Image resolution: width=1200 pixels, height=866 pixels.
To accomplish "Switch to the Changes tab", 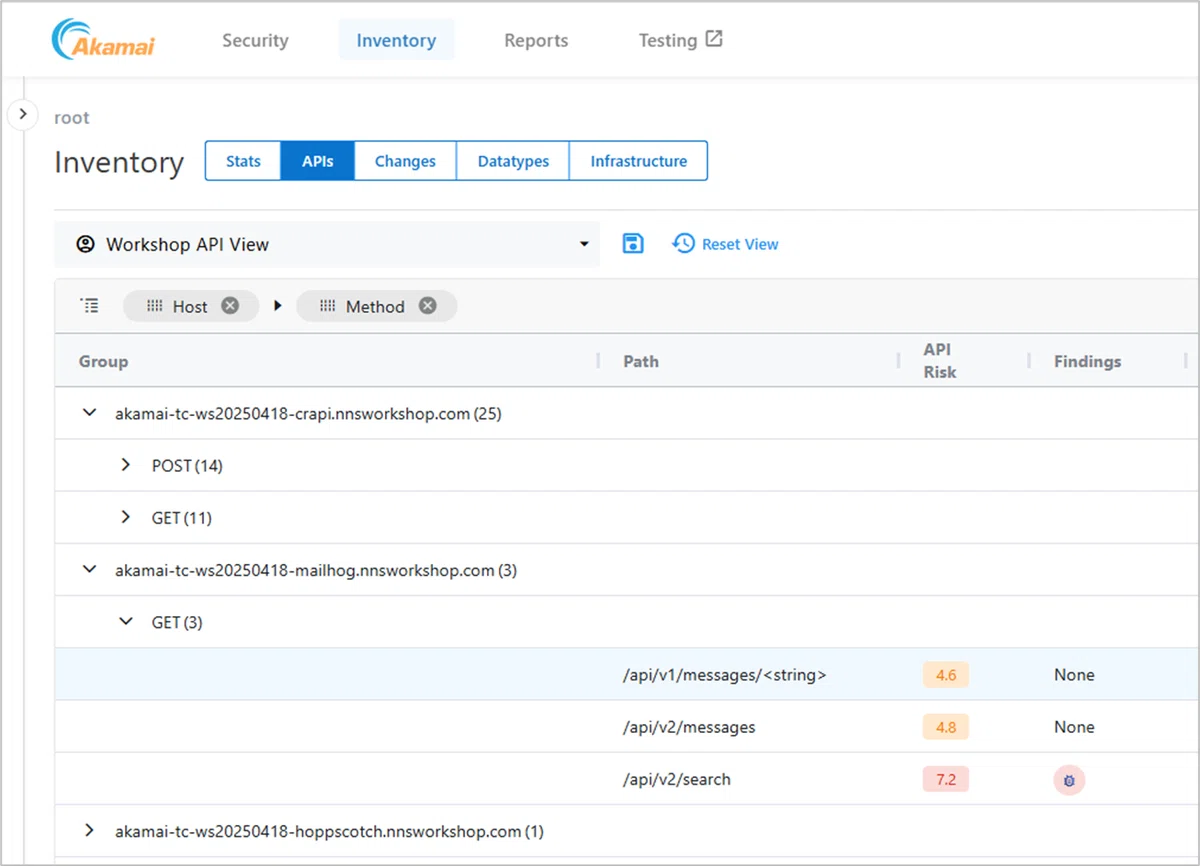I will [405, 161].
